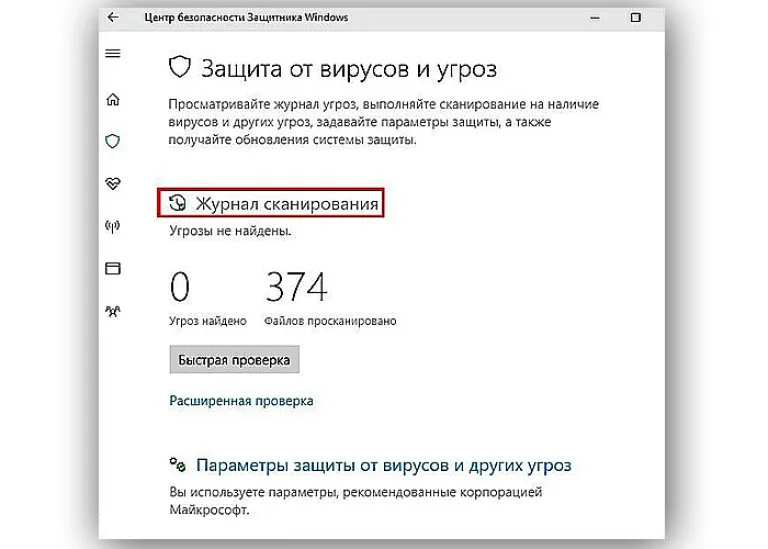Screen dimensions: 768x549
Task: Click the protection settings gears icon
Action: pyautogui.click(x=177, y=464)
